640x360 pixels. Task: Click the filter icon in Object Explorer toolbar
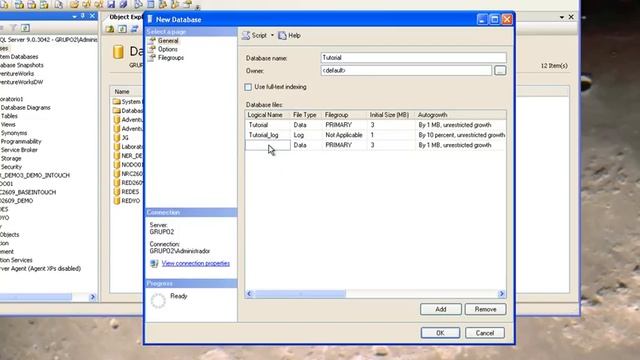(x=13, y=28)
